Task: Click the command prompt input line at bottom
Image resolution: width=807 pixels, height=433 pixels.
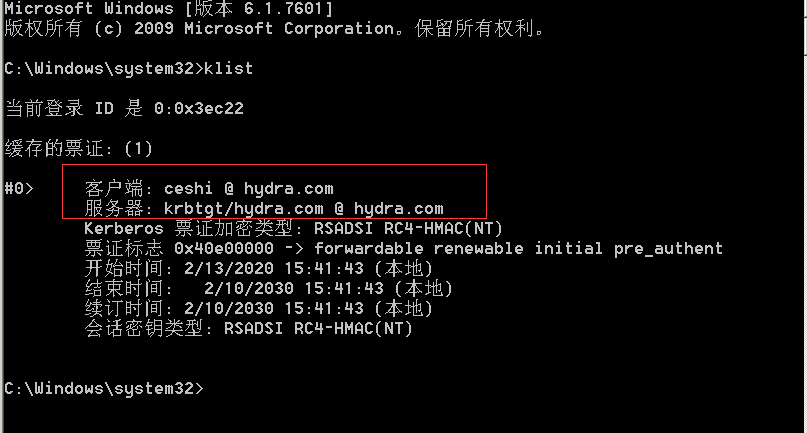Action: coord(103,388)
